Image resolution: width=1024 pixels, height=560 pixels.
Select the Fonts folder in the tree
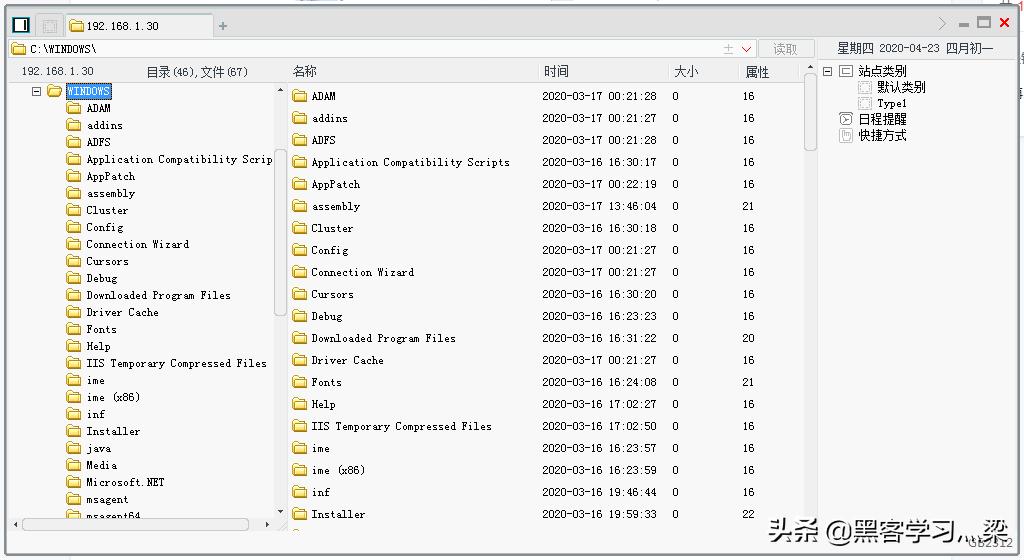click(101, 329)
